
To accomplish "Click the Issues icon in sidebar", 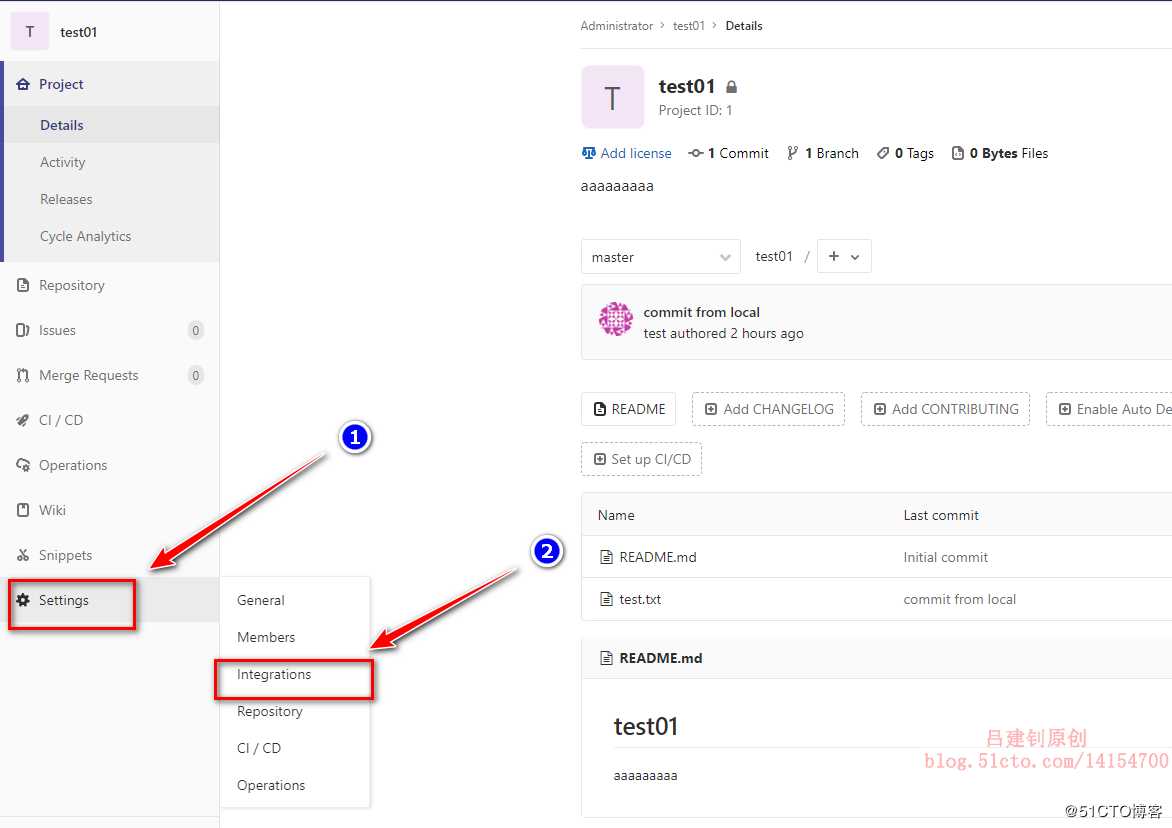I will click(x=23, y=330).
